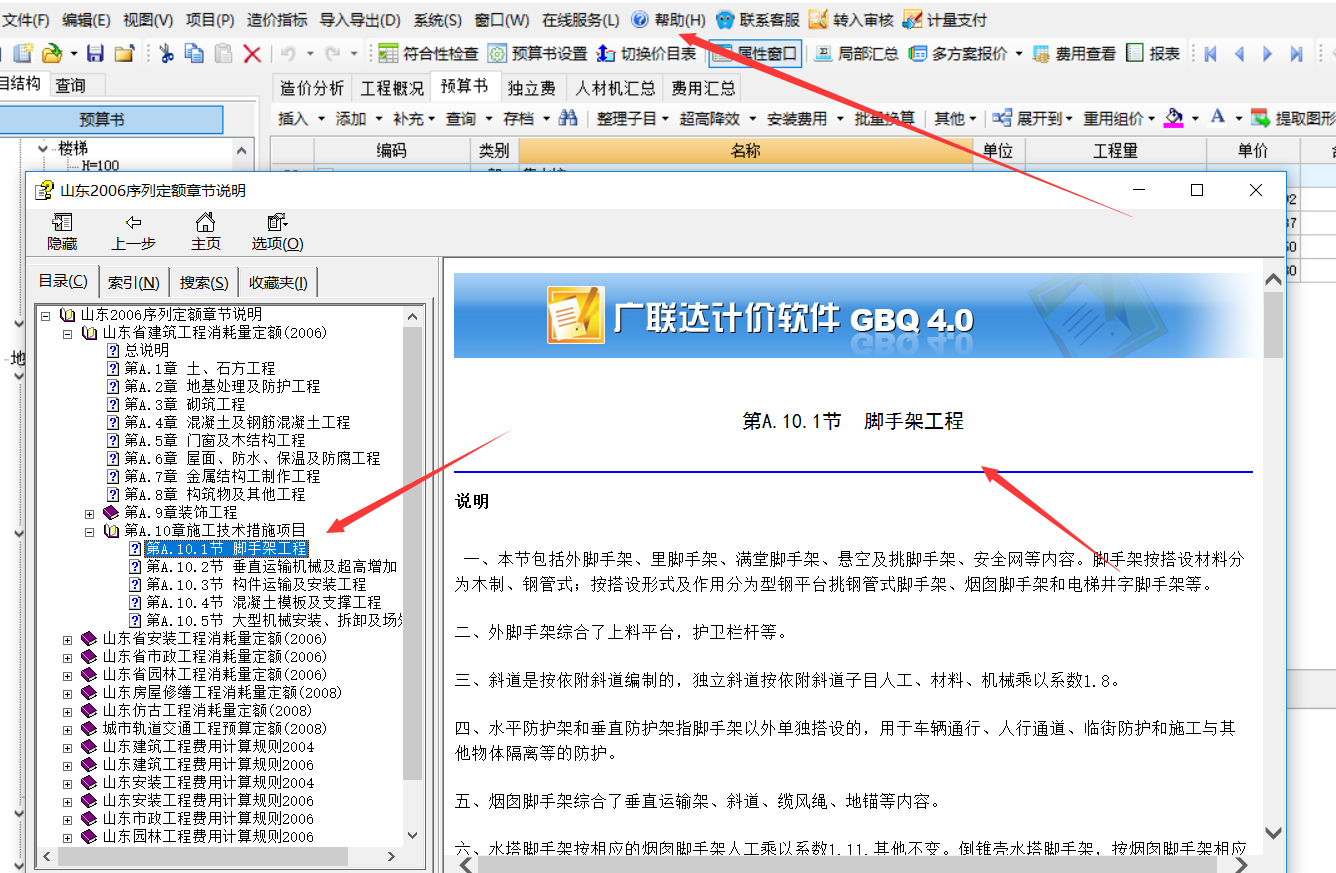Click 名称 column header in grid
1336x873 pixels.
pos(745,151)
